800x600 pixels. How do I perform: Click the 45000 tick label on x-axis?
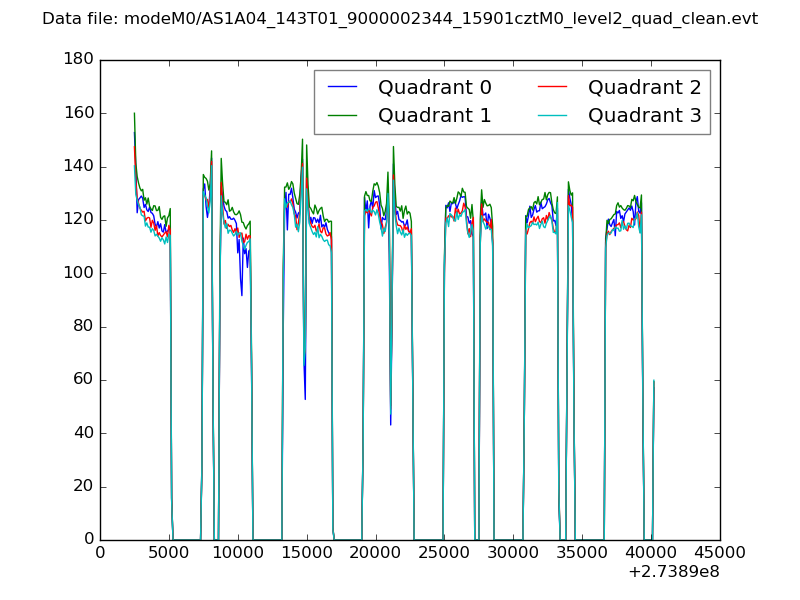click(719, 552)
